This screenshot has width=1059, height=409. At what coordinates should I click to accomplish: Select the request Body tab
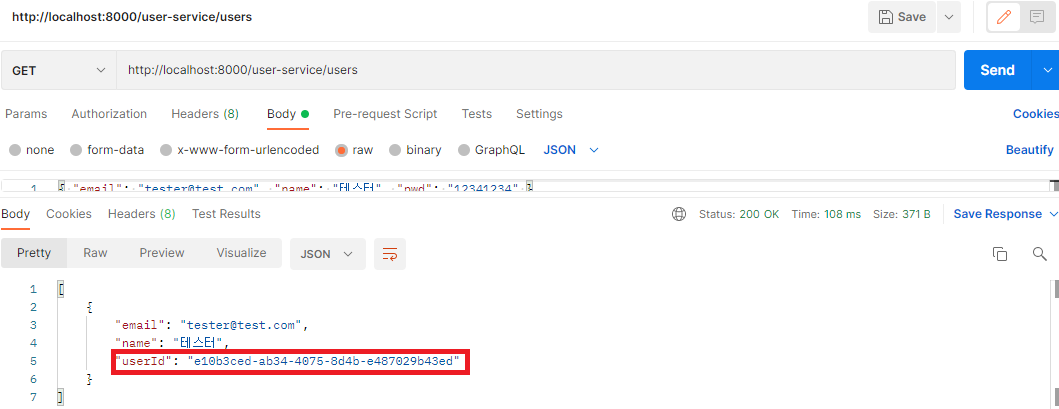288,114
